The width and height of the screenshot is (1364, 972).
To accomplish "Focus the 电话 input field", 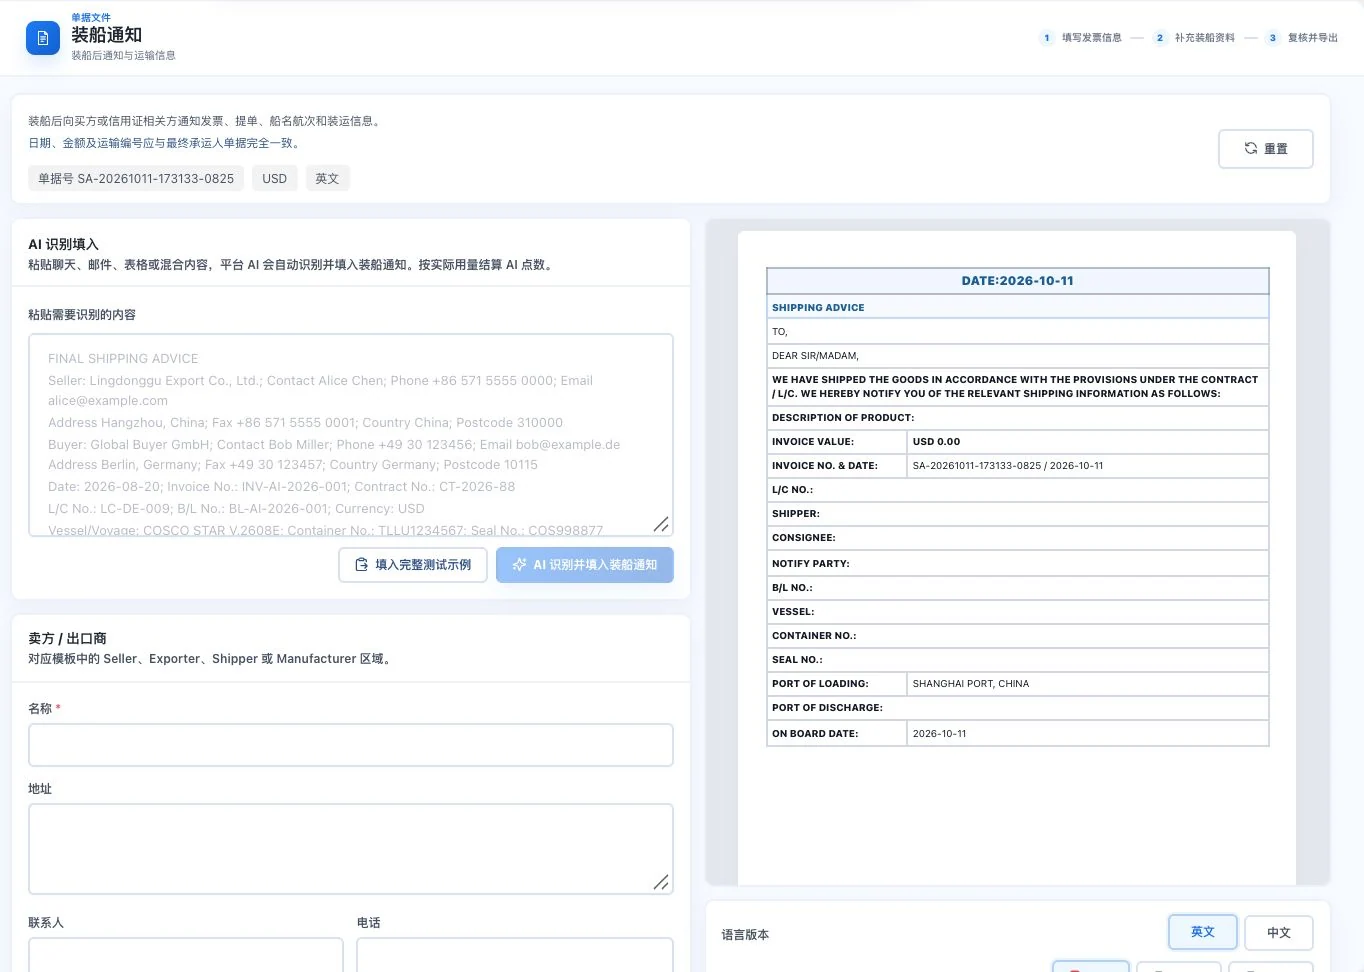I will click(515, 955).
